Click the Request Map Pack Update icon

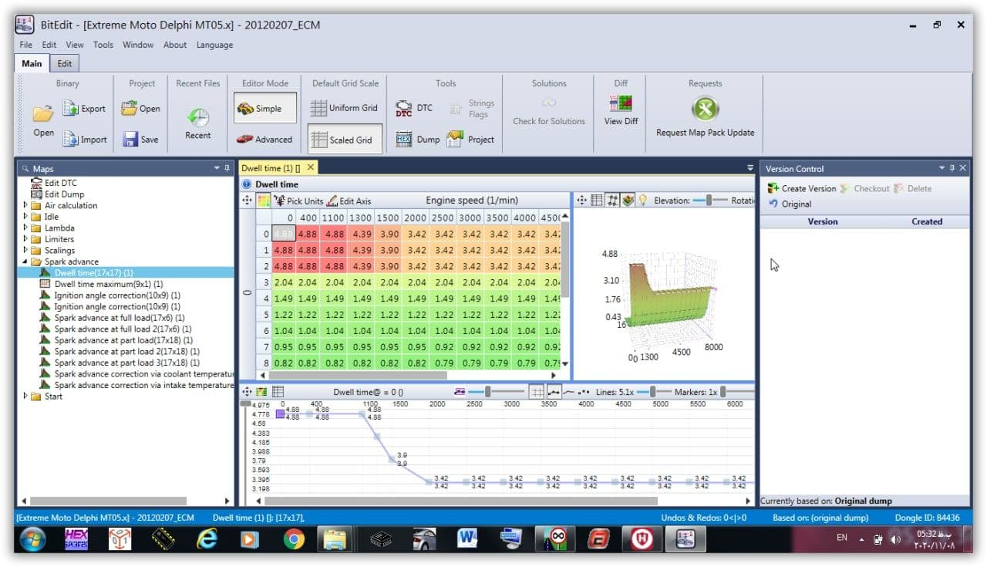(705, 109)
